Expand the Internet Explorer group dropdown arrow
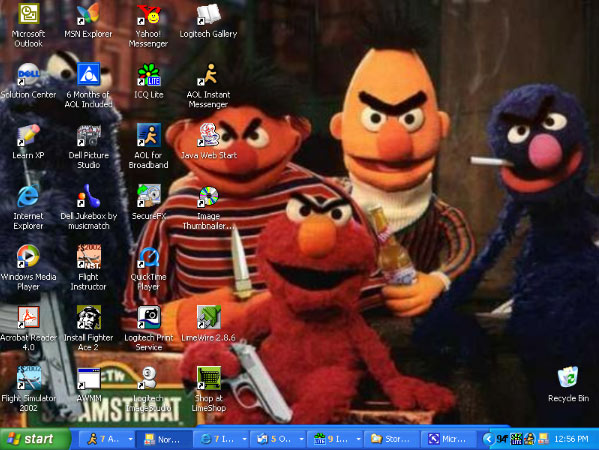The image size is (599, 450). point(244,439)
